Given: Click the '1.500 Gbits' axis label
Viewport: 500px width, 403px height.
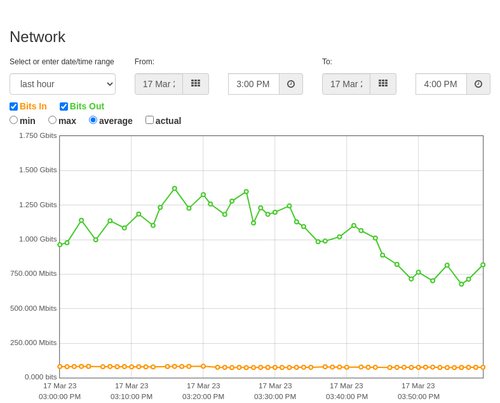Looking at the screenshot, I should 38,170.
